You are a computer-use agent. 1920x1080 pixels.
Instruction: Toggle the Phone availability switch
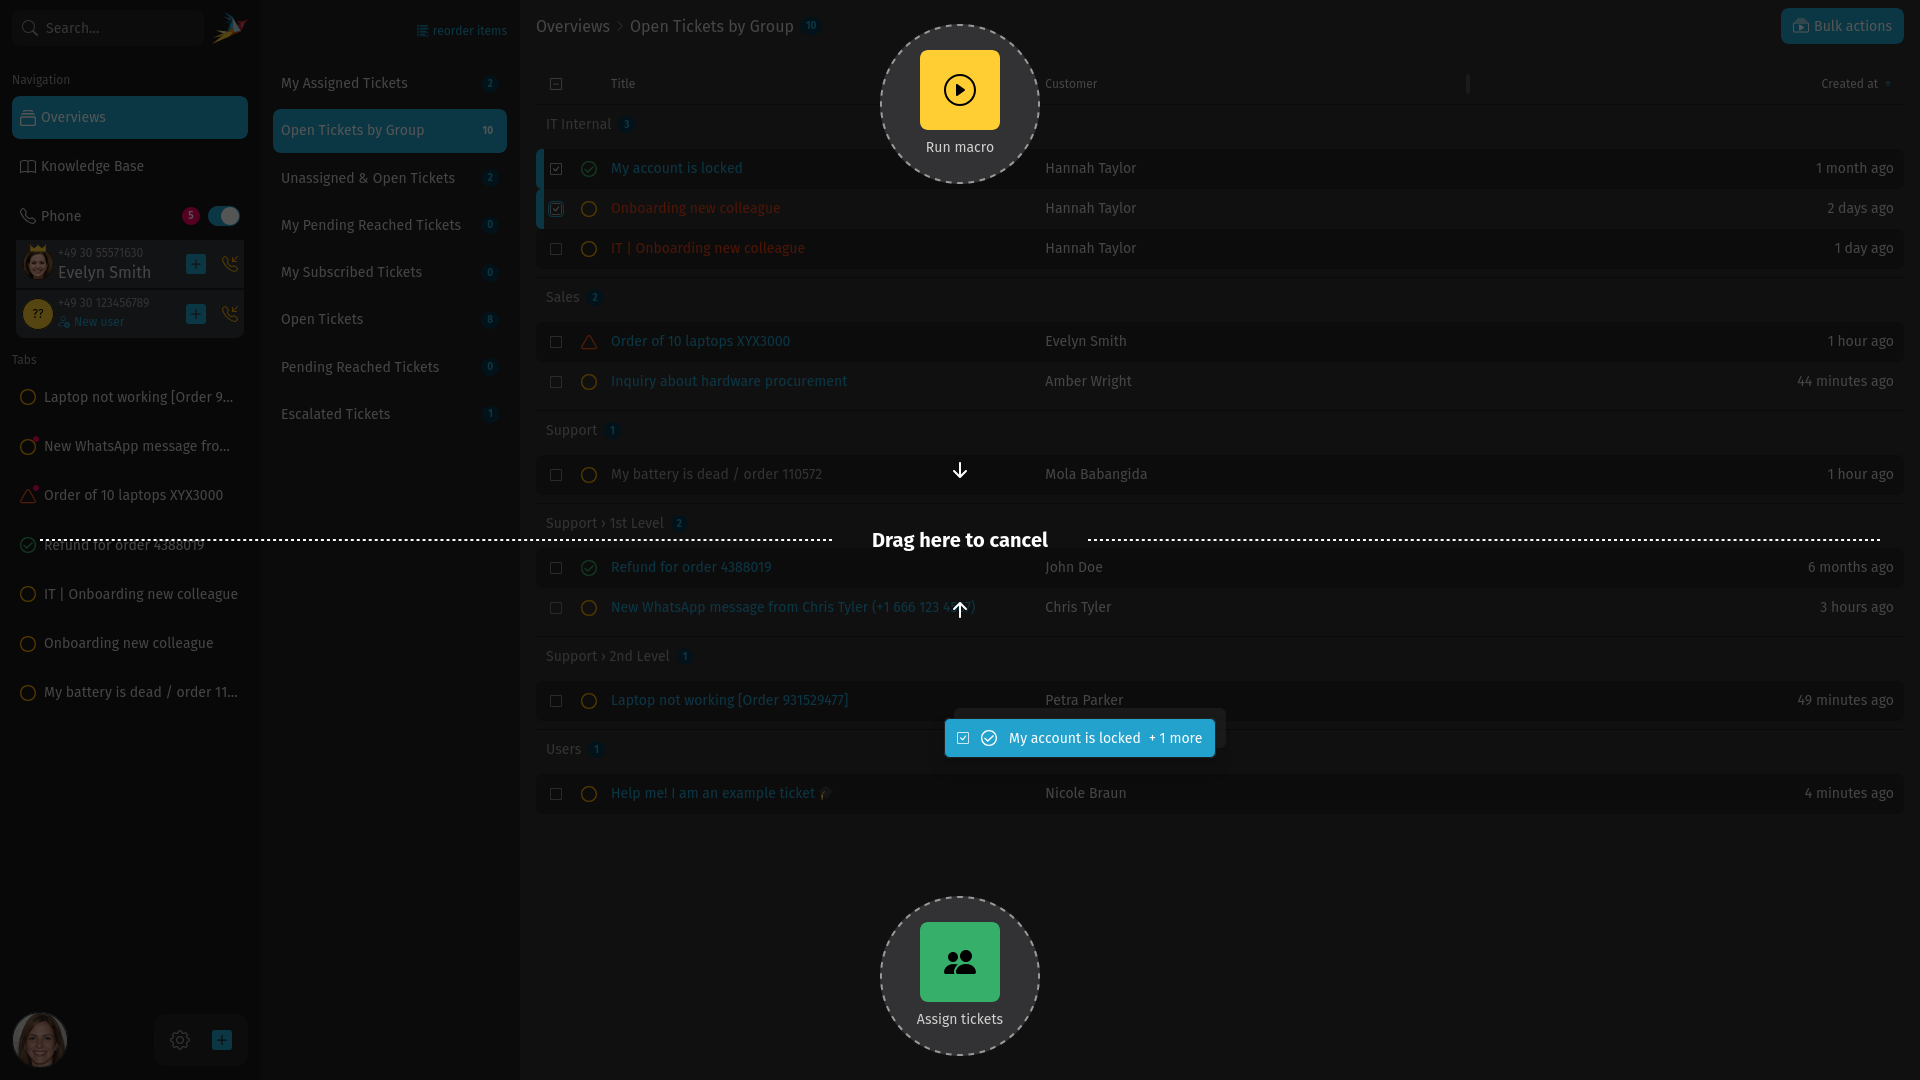[224, 216]
